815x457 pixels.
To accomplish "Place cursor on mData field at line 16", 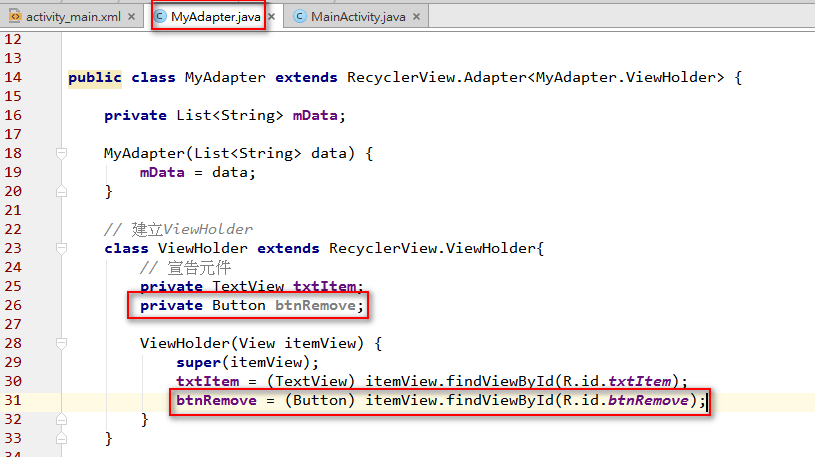I will click(316, 115).
